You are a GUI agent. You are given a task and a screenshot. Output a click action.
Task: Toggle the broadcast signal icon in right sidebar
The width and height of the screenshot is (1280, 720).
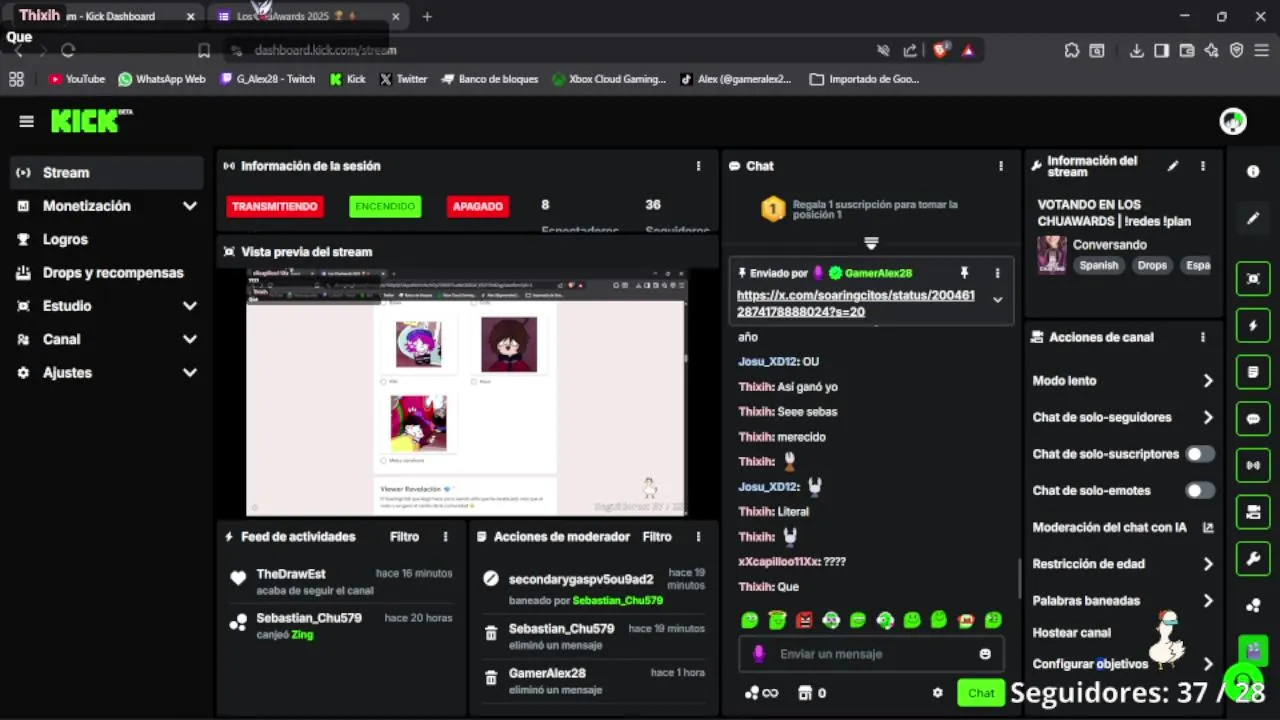(1253, 465)
